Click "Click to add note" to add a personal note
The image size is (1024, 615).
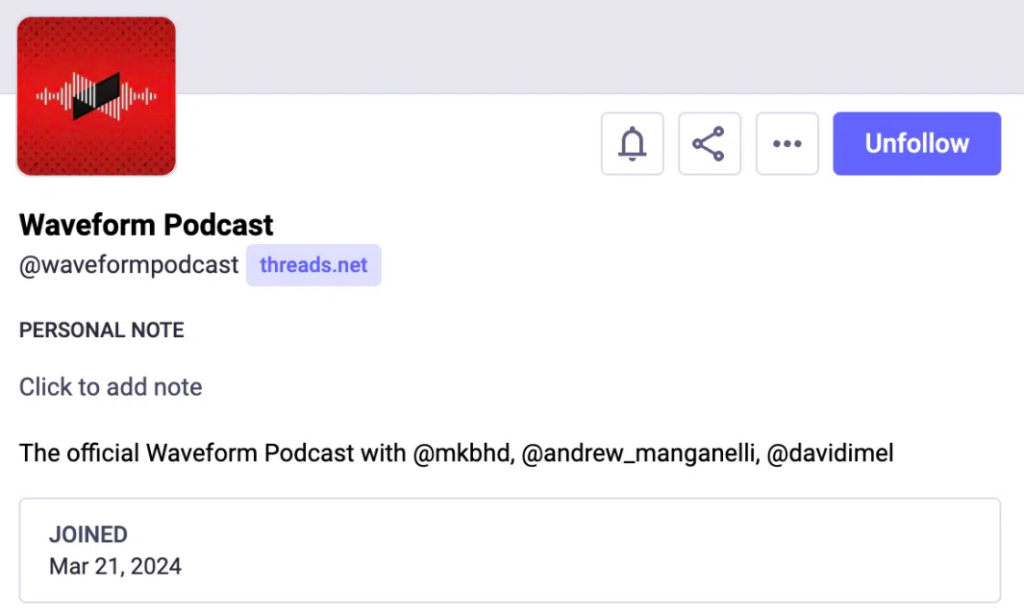pyautogui.click(x=110, y=387)
